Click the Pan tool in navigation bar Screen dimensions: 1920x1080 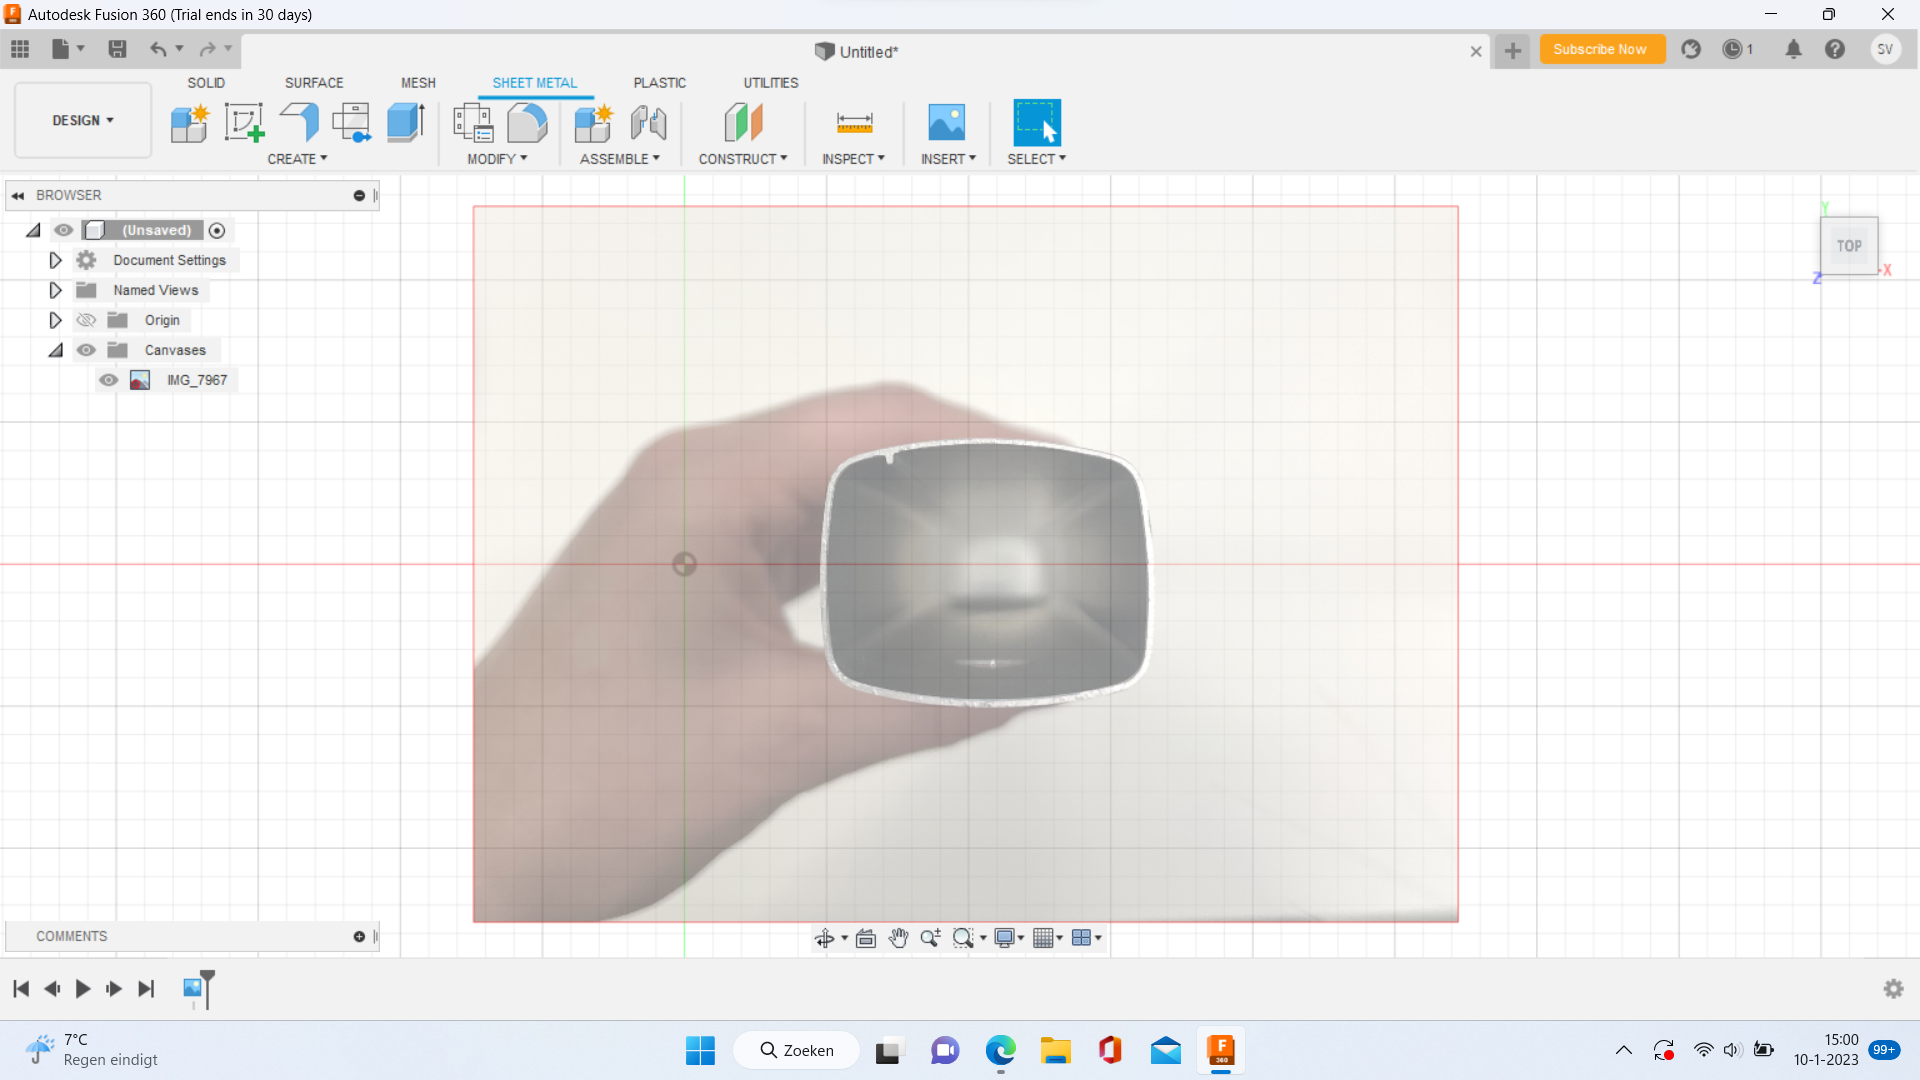tap(898, 938)
